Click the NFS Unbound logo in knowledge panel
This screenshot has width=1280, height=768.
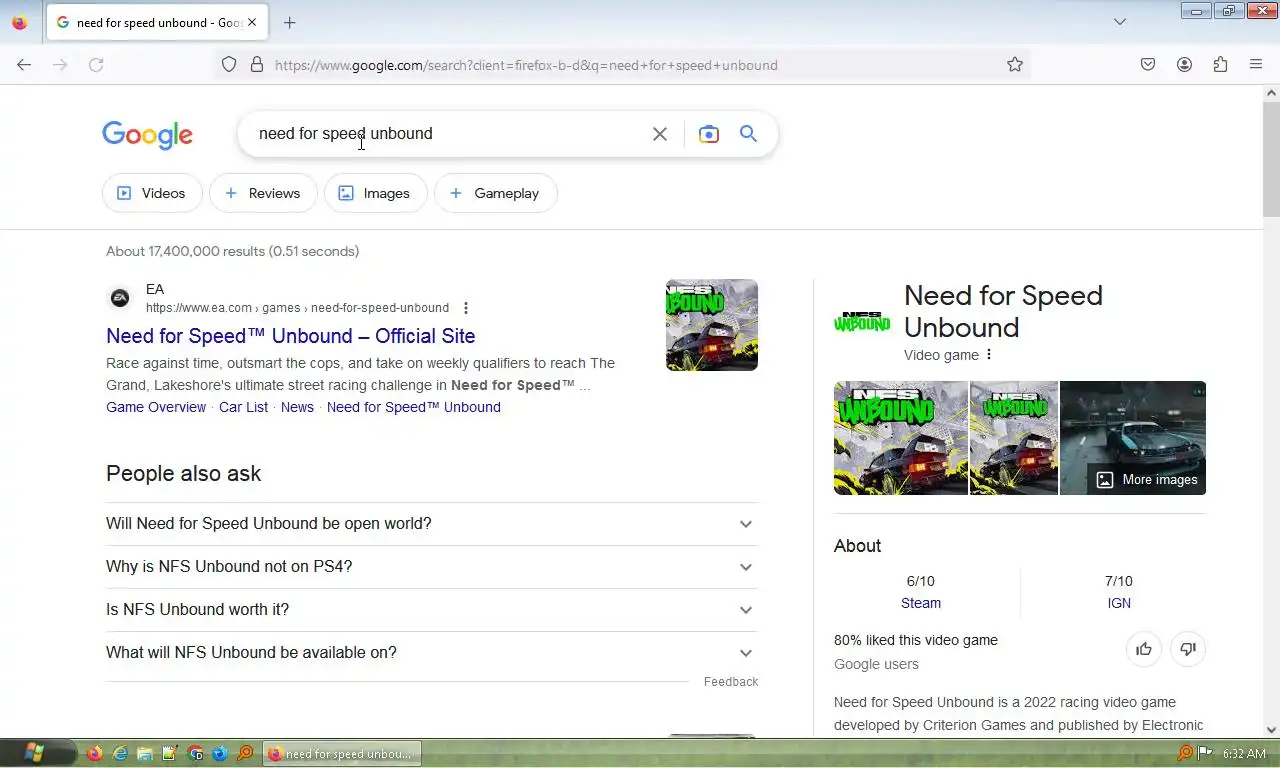coord(862,322)
